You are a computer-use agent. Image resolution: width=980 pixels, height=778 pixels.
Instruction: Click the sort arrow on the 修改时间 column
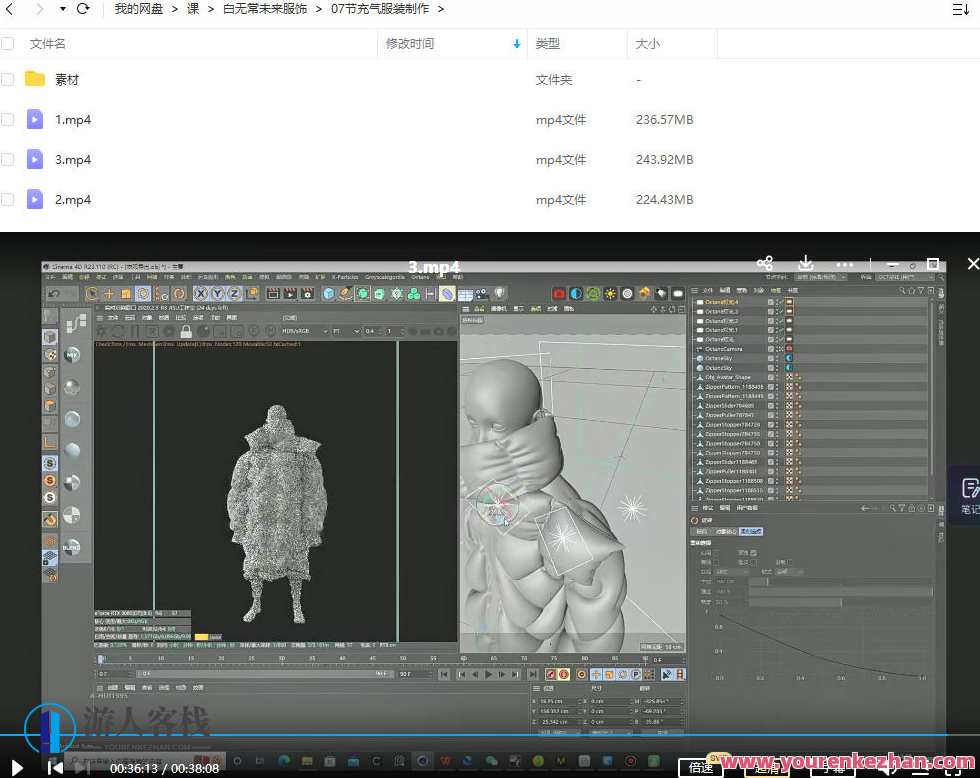517,44
